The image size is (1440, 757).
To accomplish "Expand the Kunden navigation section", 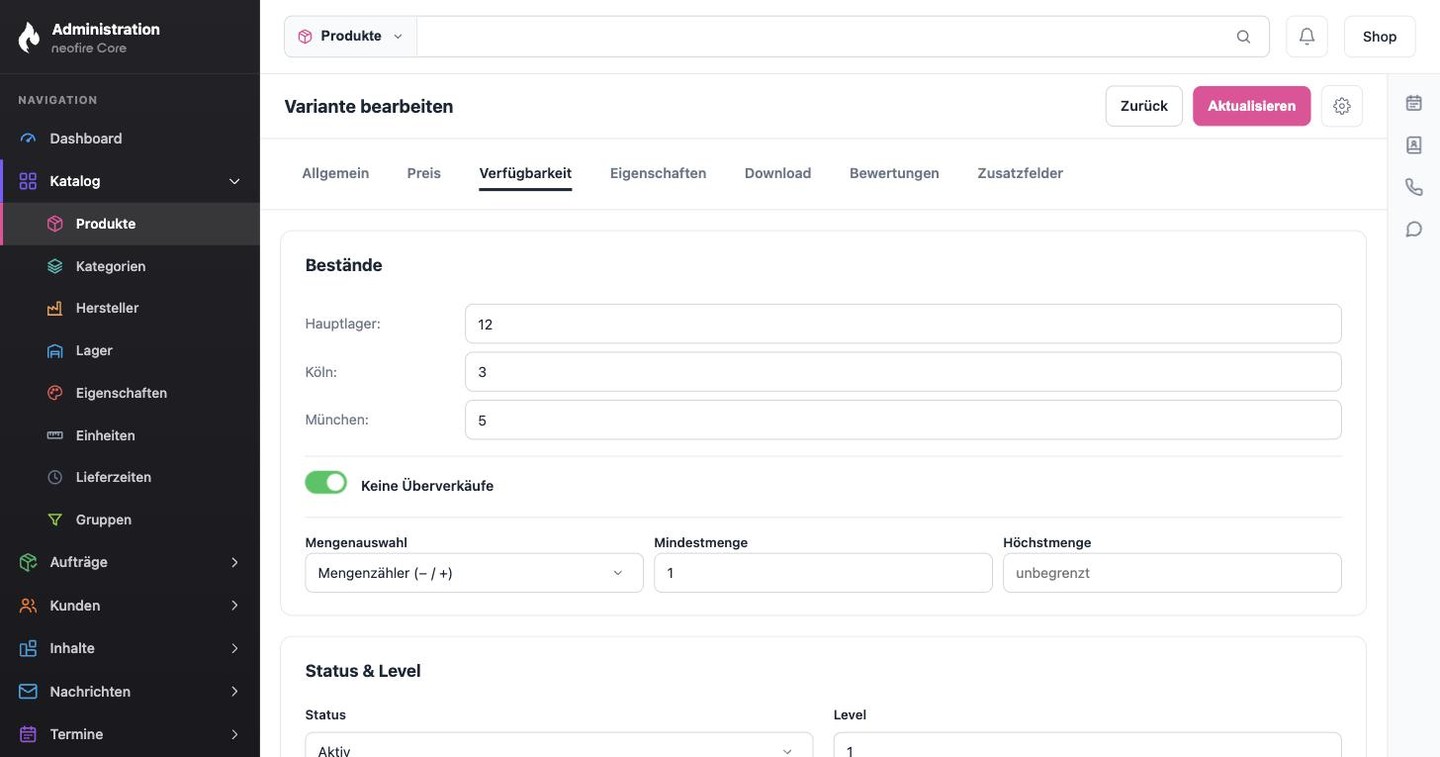I will click(130, 606).
